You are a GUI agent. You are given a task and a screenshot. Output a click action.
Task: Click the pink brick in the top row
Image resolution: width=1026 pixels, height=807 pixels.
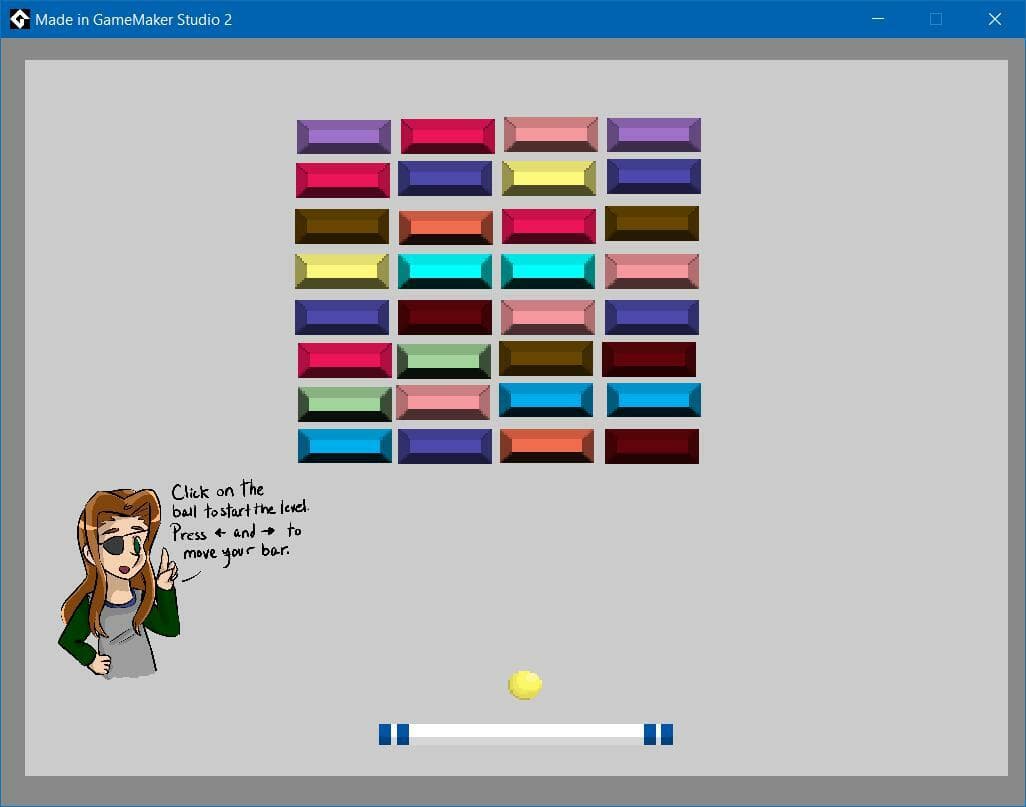(x=551, y=134)
